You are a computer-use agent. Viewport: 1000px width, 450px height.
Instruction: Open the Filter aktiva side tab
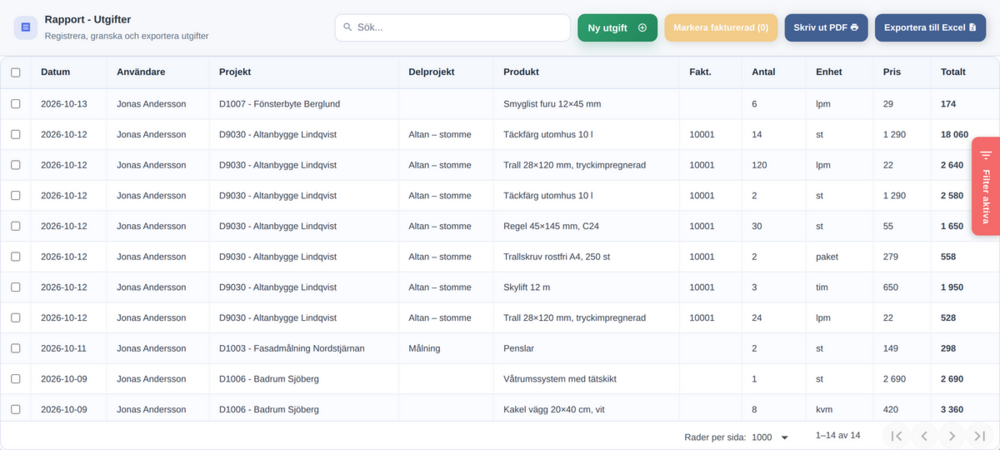pos(986,186)
